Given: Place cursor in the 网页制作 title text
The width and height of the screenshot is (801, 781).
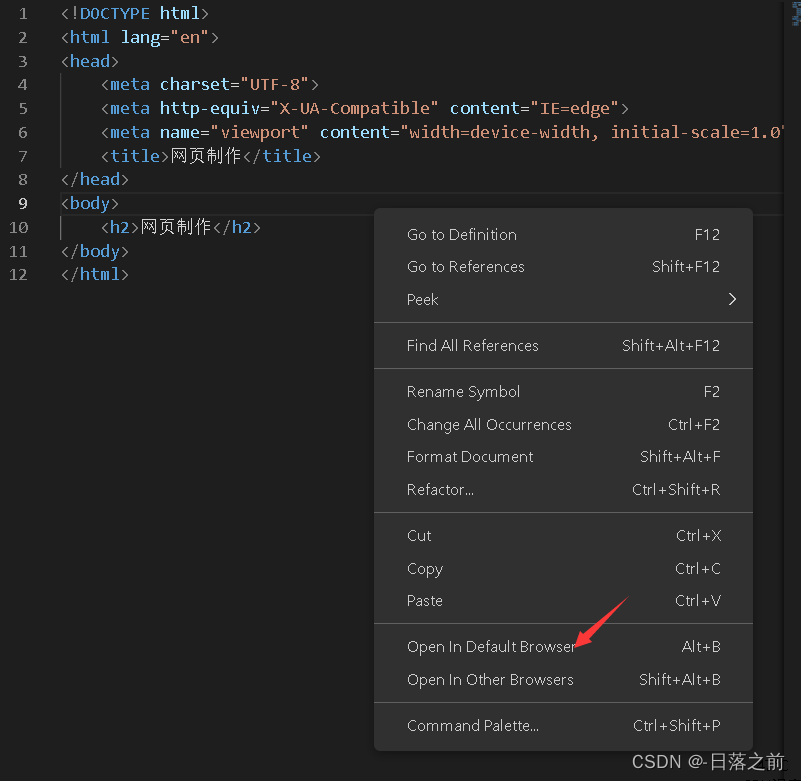Looking at the screenshot, I should point(203,155).
